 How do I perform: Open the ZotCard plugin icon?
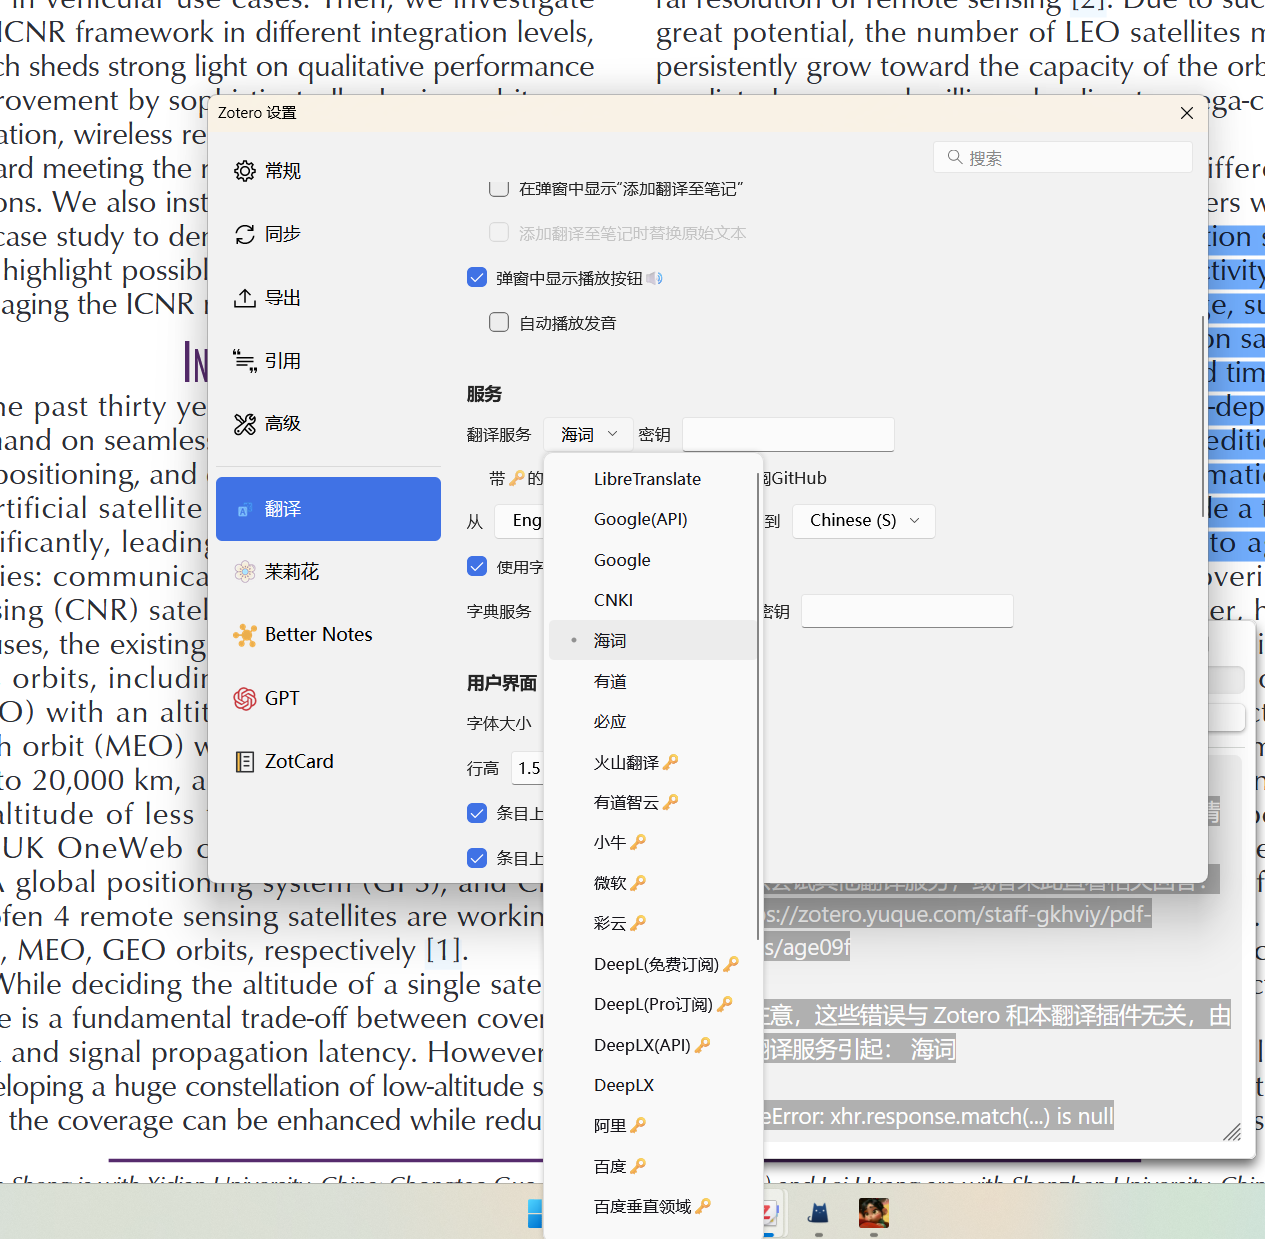coord(245,762)
